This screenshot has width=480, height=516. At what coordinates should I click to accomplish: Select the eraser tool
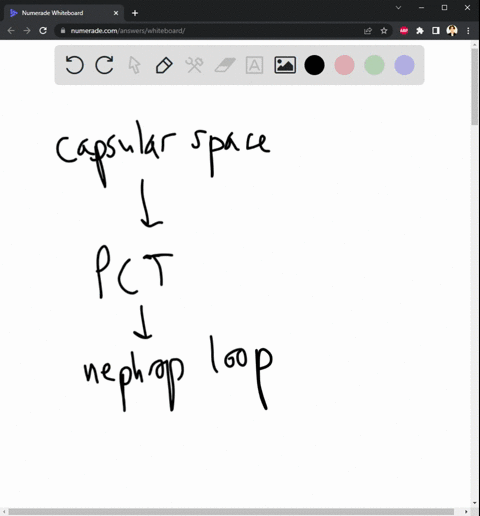(x=225, y=65)
